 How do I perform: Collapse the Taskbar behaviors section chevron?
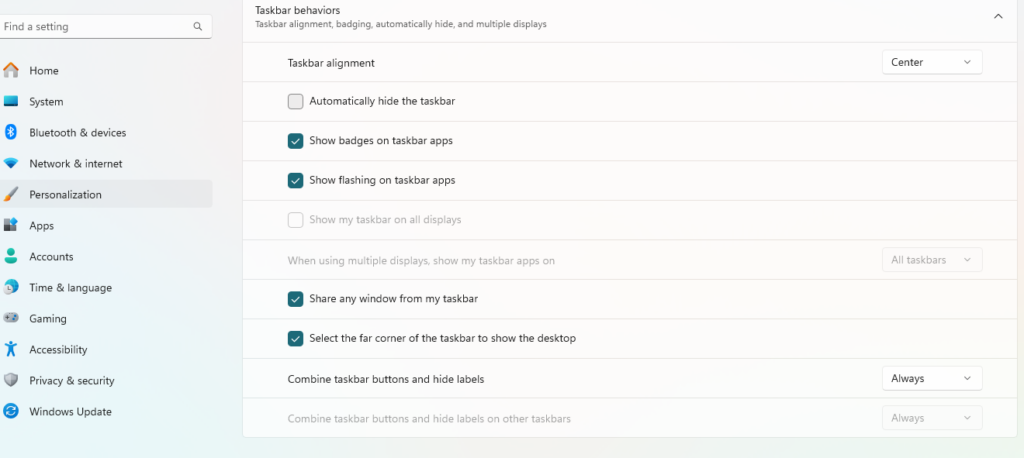pyautogui.click(x=998, y=16)
